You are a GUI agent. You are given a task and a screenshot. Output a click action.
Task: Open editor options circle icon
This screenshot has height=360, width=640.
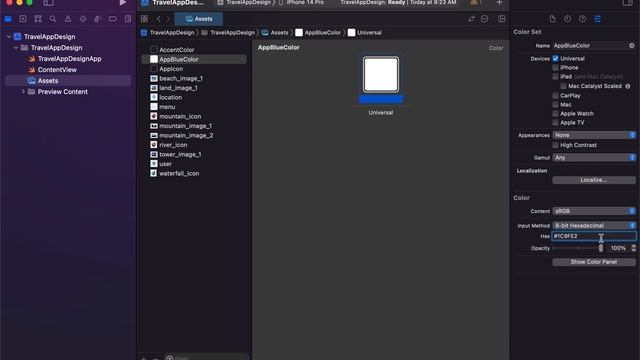pos(484,19)
